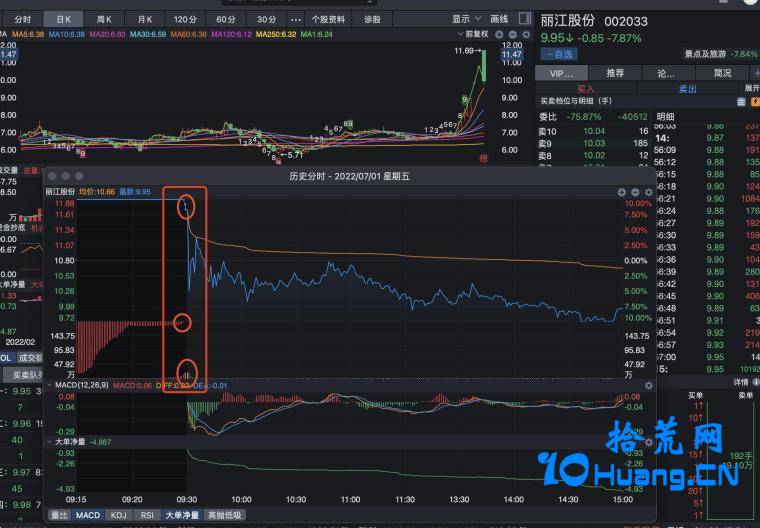
Task: Open the more periods ellipsis button
Action: click(296, 19)
